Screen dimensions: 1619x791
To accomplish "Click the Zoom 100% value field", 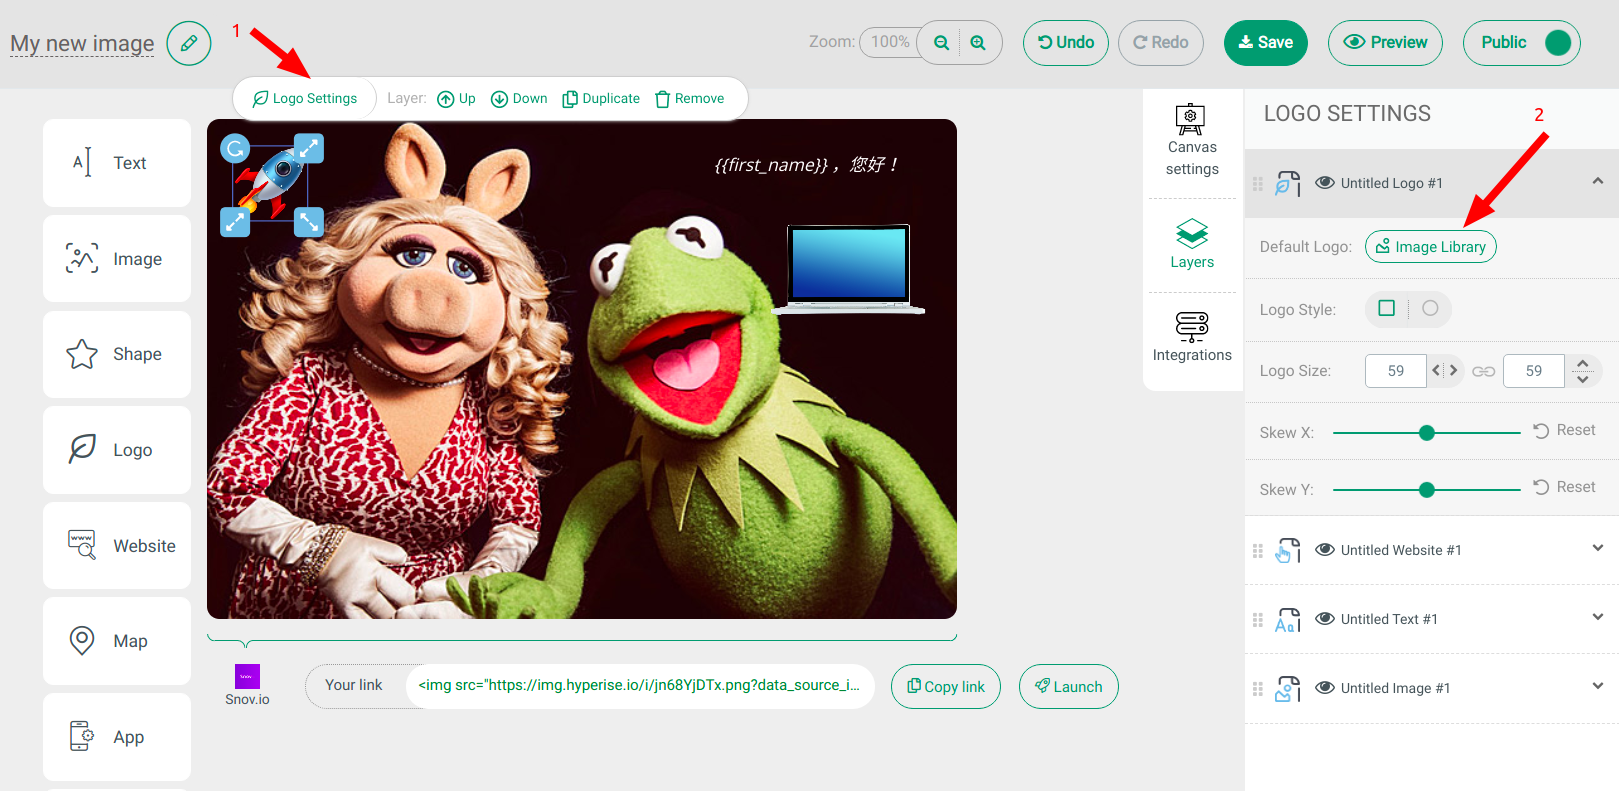I will tap(890, 42).
